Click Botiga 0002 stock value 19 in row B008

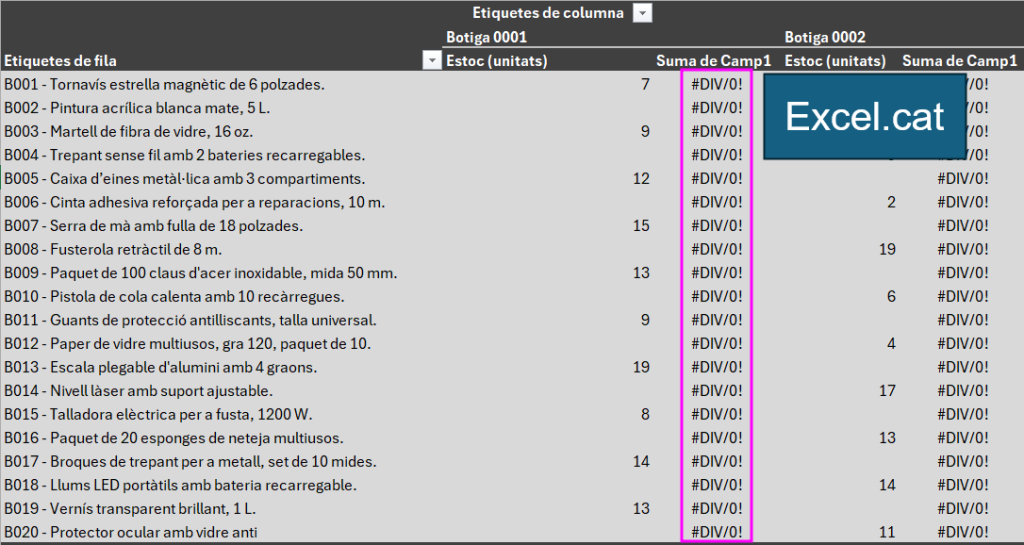pos(888,249)
